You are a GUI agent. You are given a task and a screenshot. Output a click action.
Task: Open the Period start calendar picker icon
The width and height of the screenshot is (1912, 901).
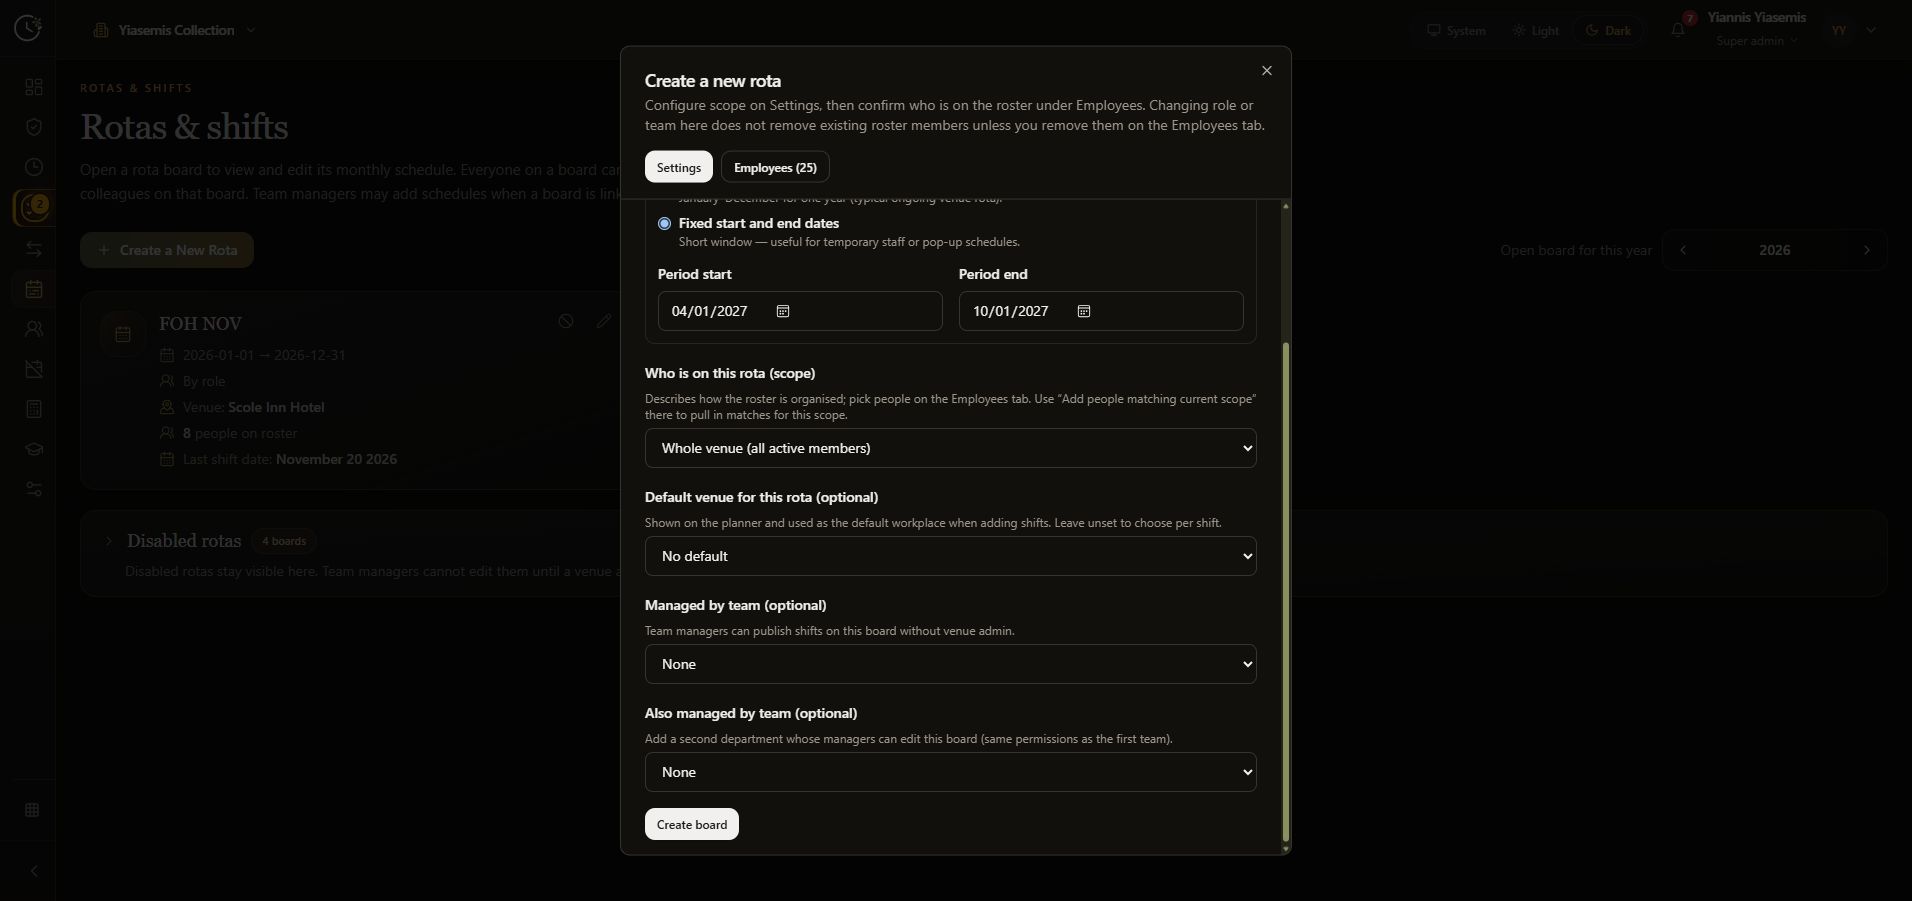[x=783, y=311]
